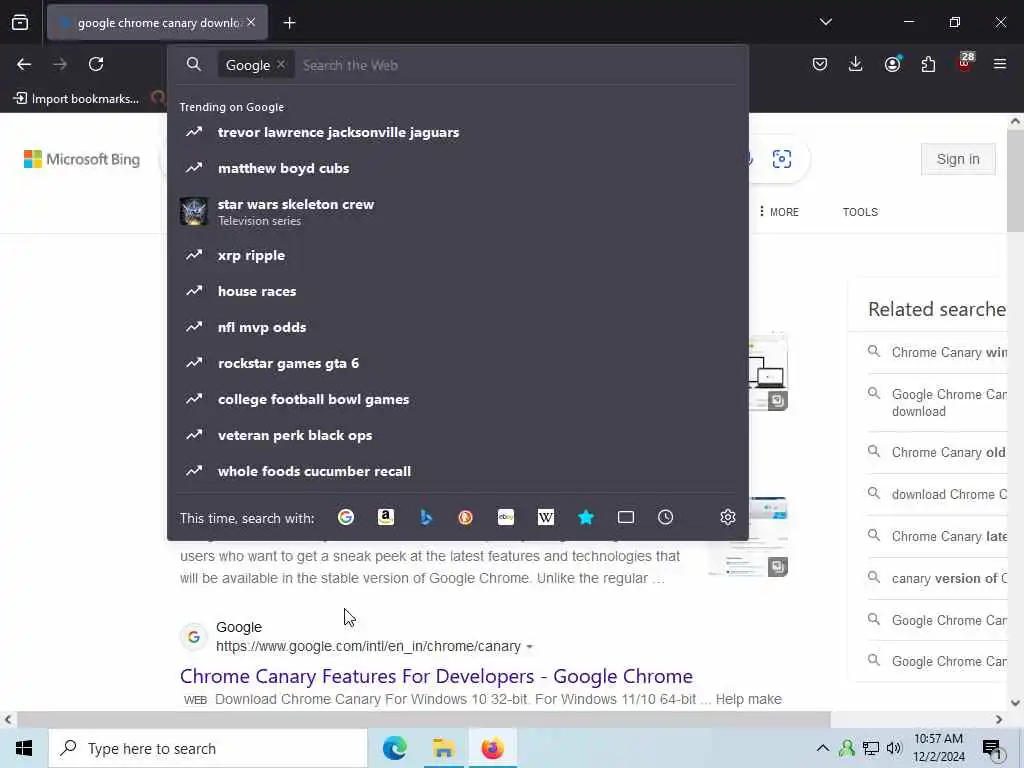The height and width of the screenshot is (768, 1024).
Task: Search this time with Wikipedia icon
Action: point(545,517)
